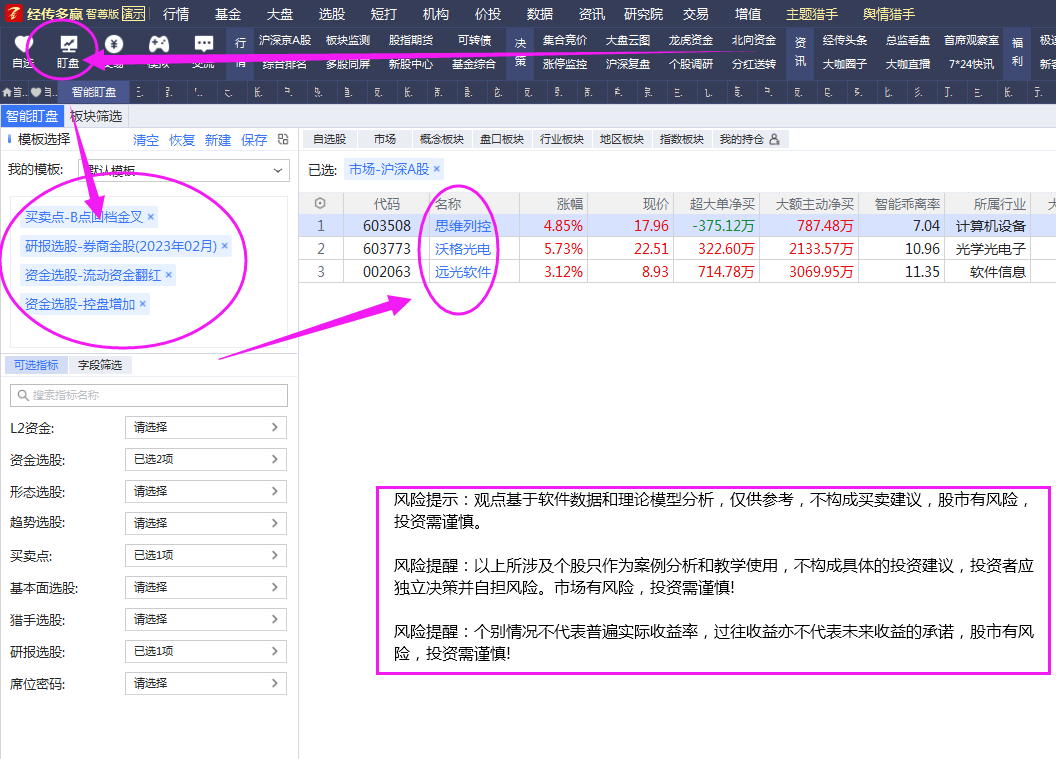Open the chat bubble 交流 icon
Screen dimensions: 1056x759
pos(203,44)
